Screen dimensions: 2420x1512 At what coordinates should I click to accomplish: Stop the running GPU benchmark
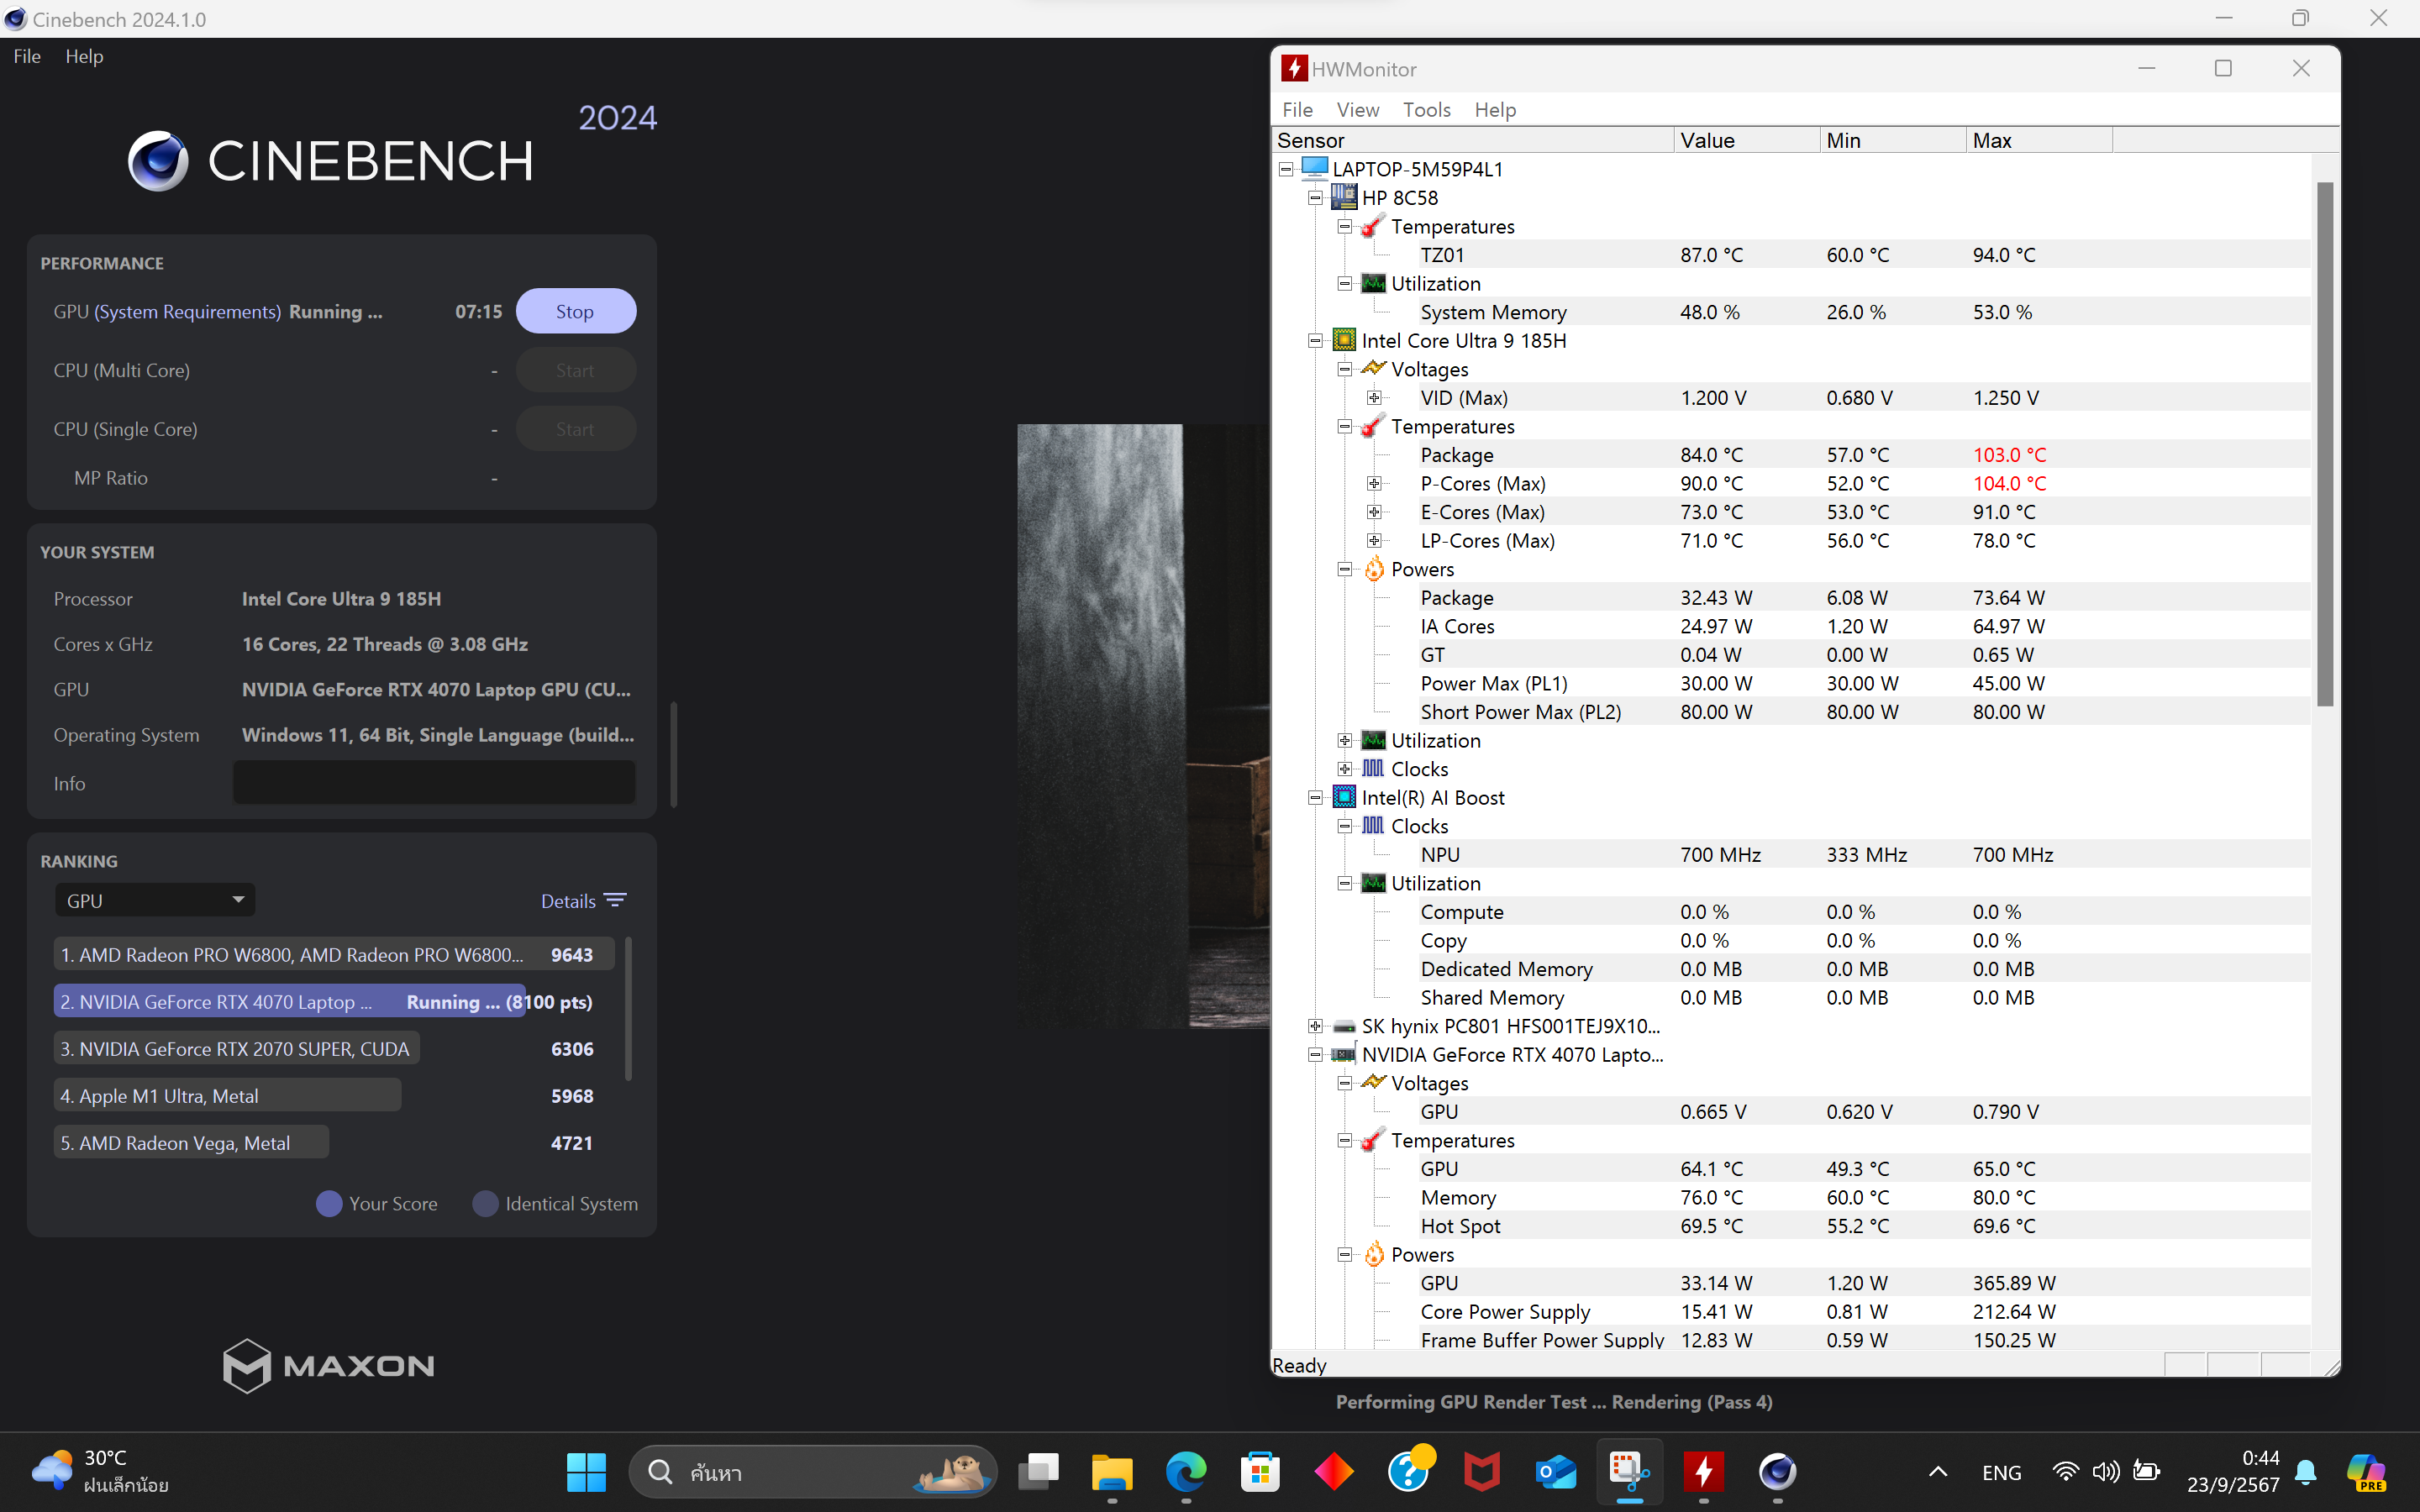click(x=575, y=311)
